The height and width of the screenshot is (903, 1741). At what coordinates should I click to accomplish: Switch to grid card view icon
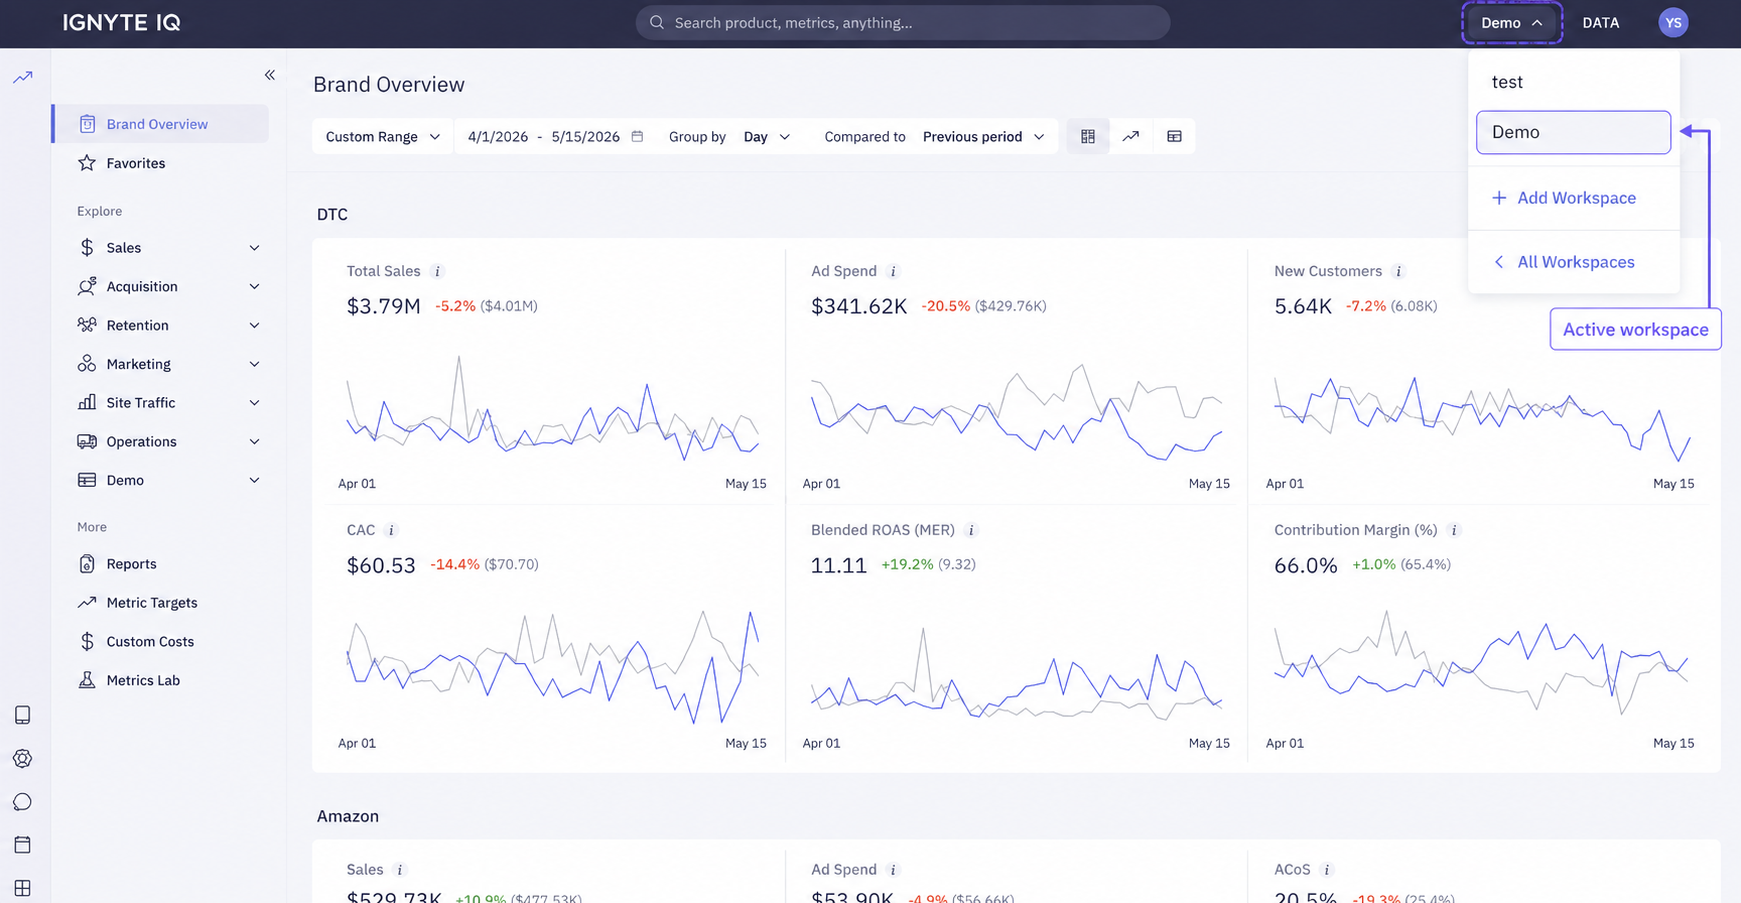tap(1088, 137)
